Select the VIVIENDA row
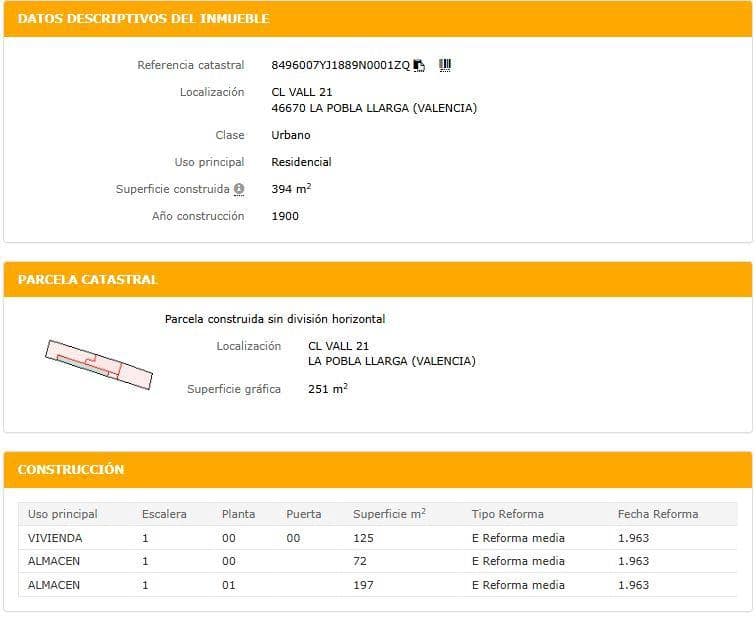This screenshot has width=756, height=624. tap(378, 538)
